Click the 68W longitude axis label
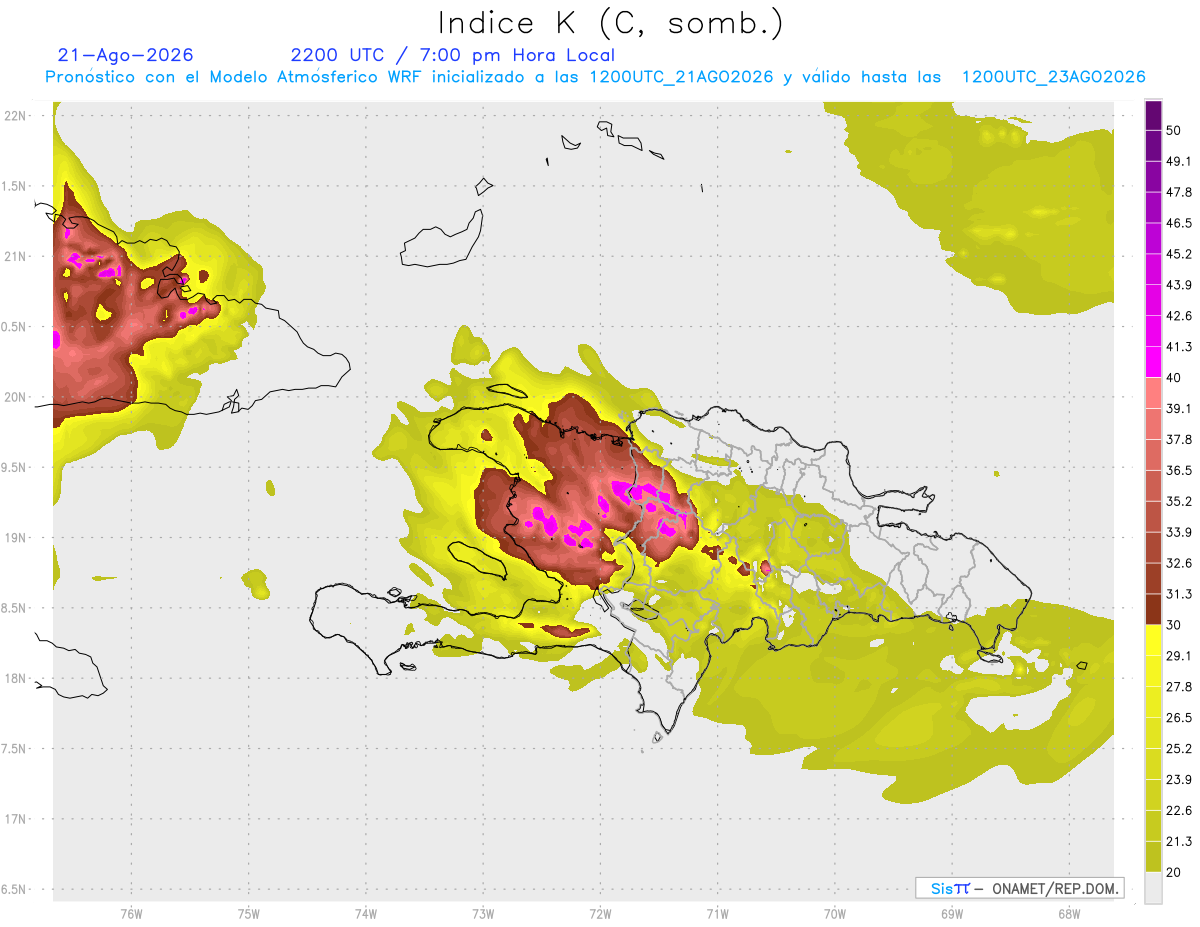 pos(1068,914)
